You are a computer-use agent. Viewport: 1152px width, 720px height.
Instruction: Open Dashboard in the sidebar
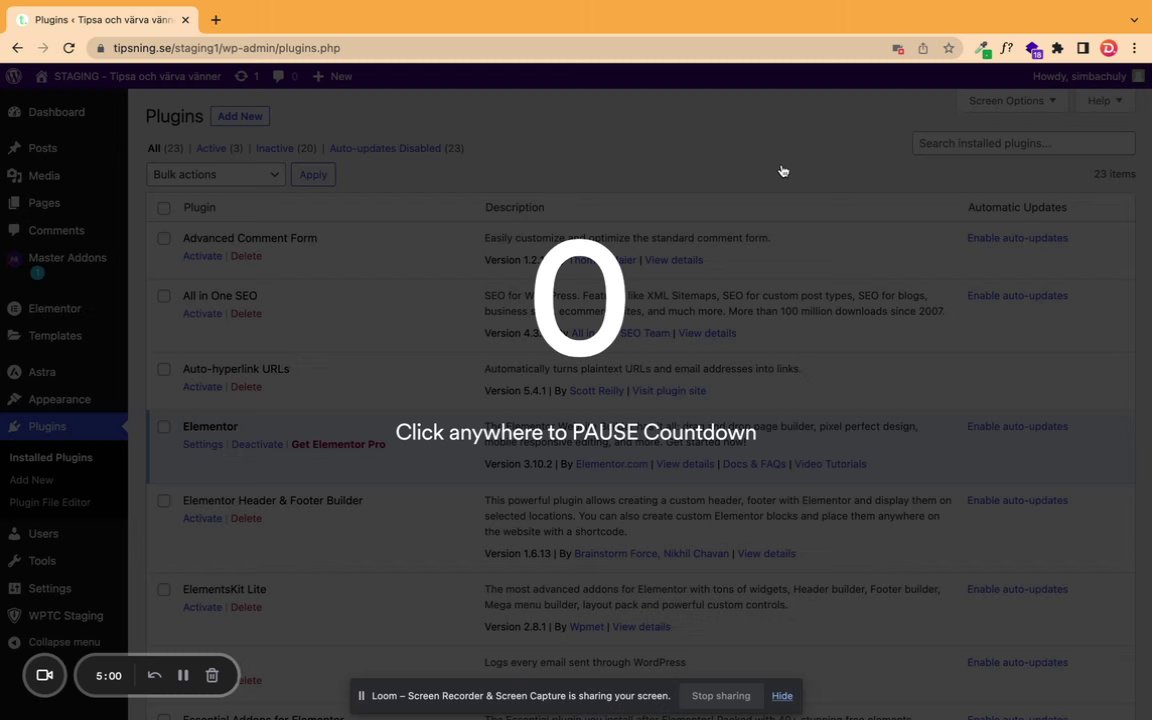click(x=57, y=112)
